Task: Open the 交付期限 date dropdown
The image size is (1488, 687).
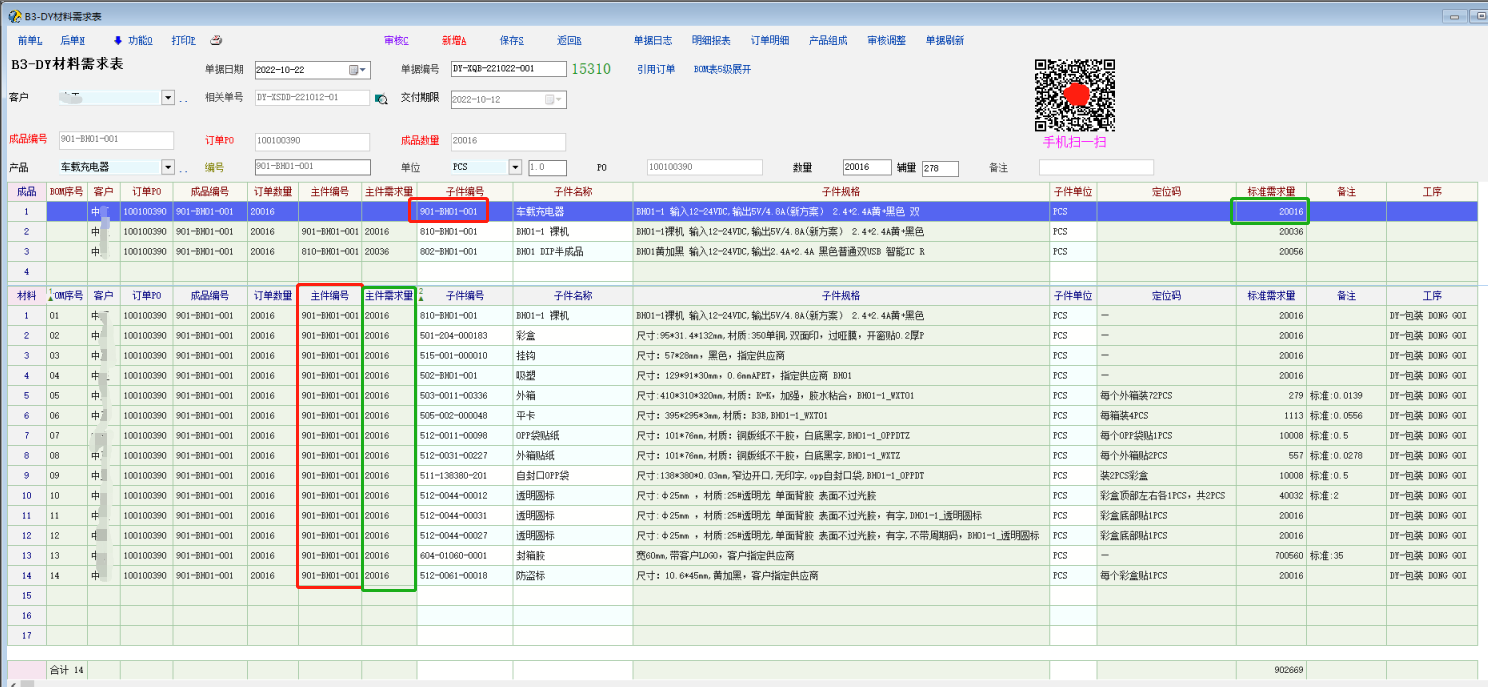Action: (553, 100)
